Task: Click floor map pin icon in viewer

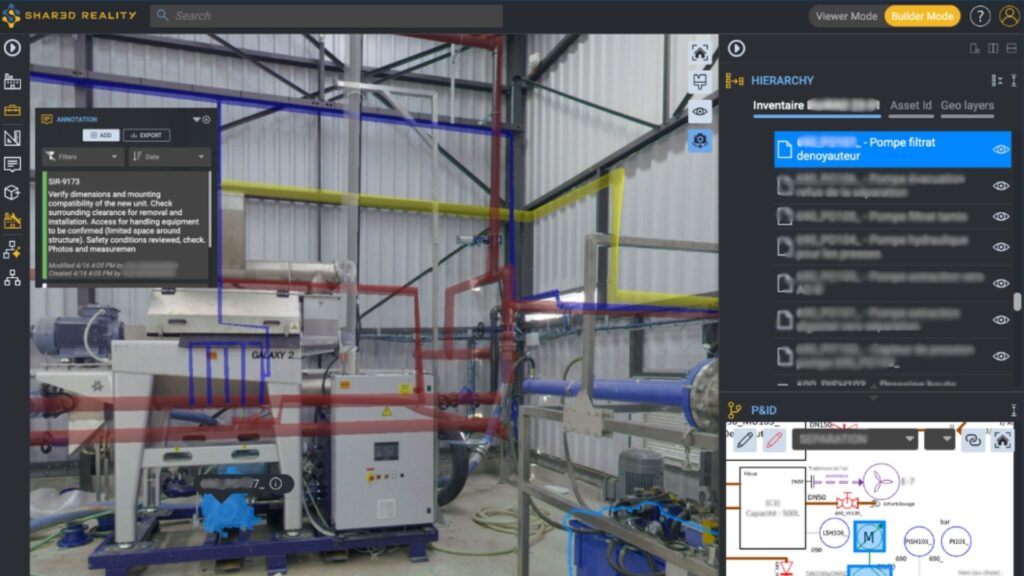Action: [699, 82]
